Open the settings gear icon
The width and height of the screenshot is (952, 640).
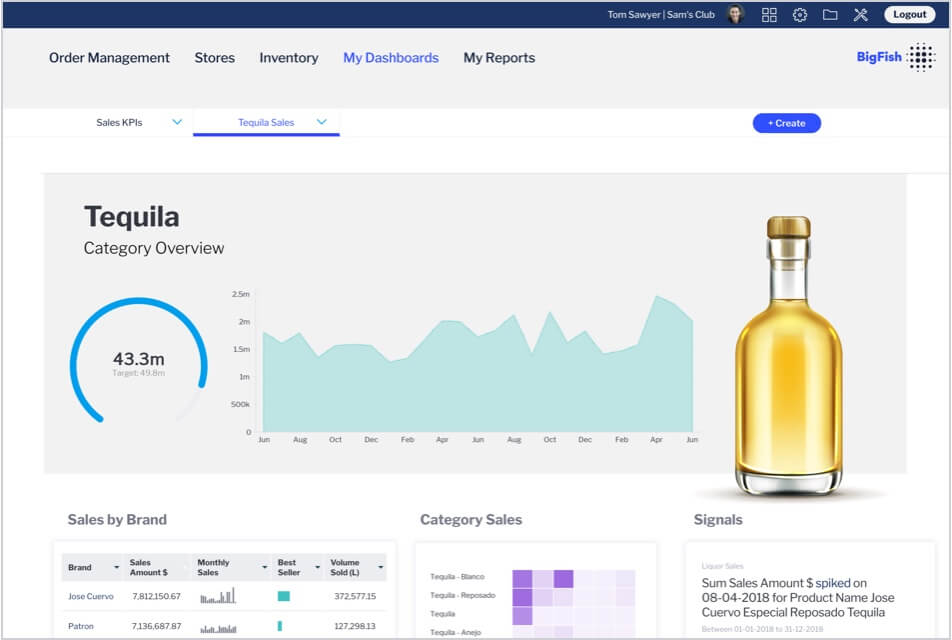799,14
